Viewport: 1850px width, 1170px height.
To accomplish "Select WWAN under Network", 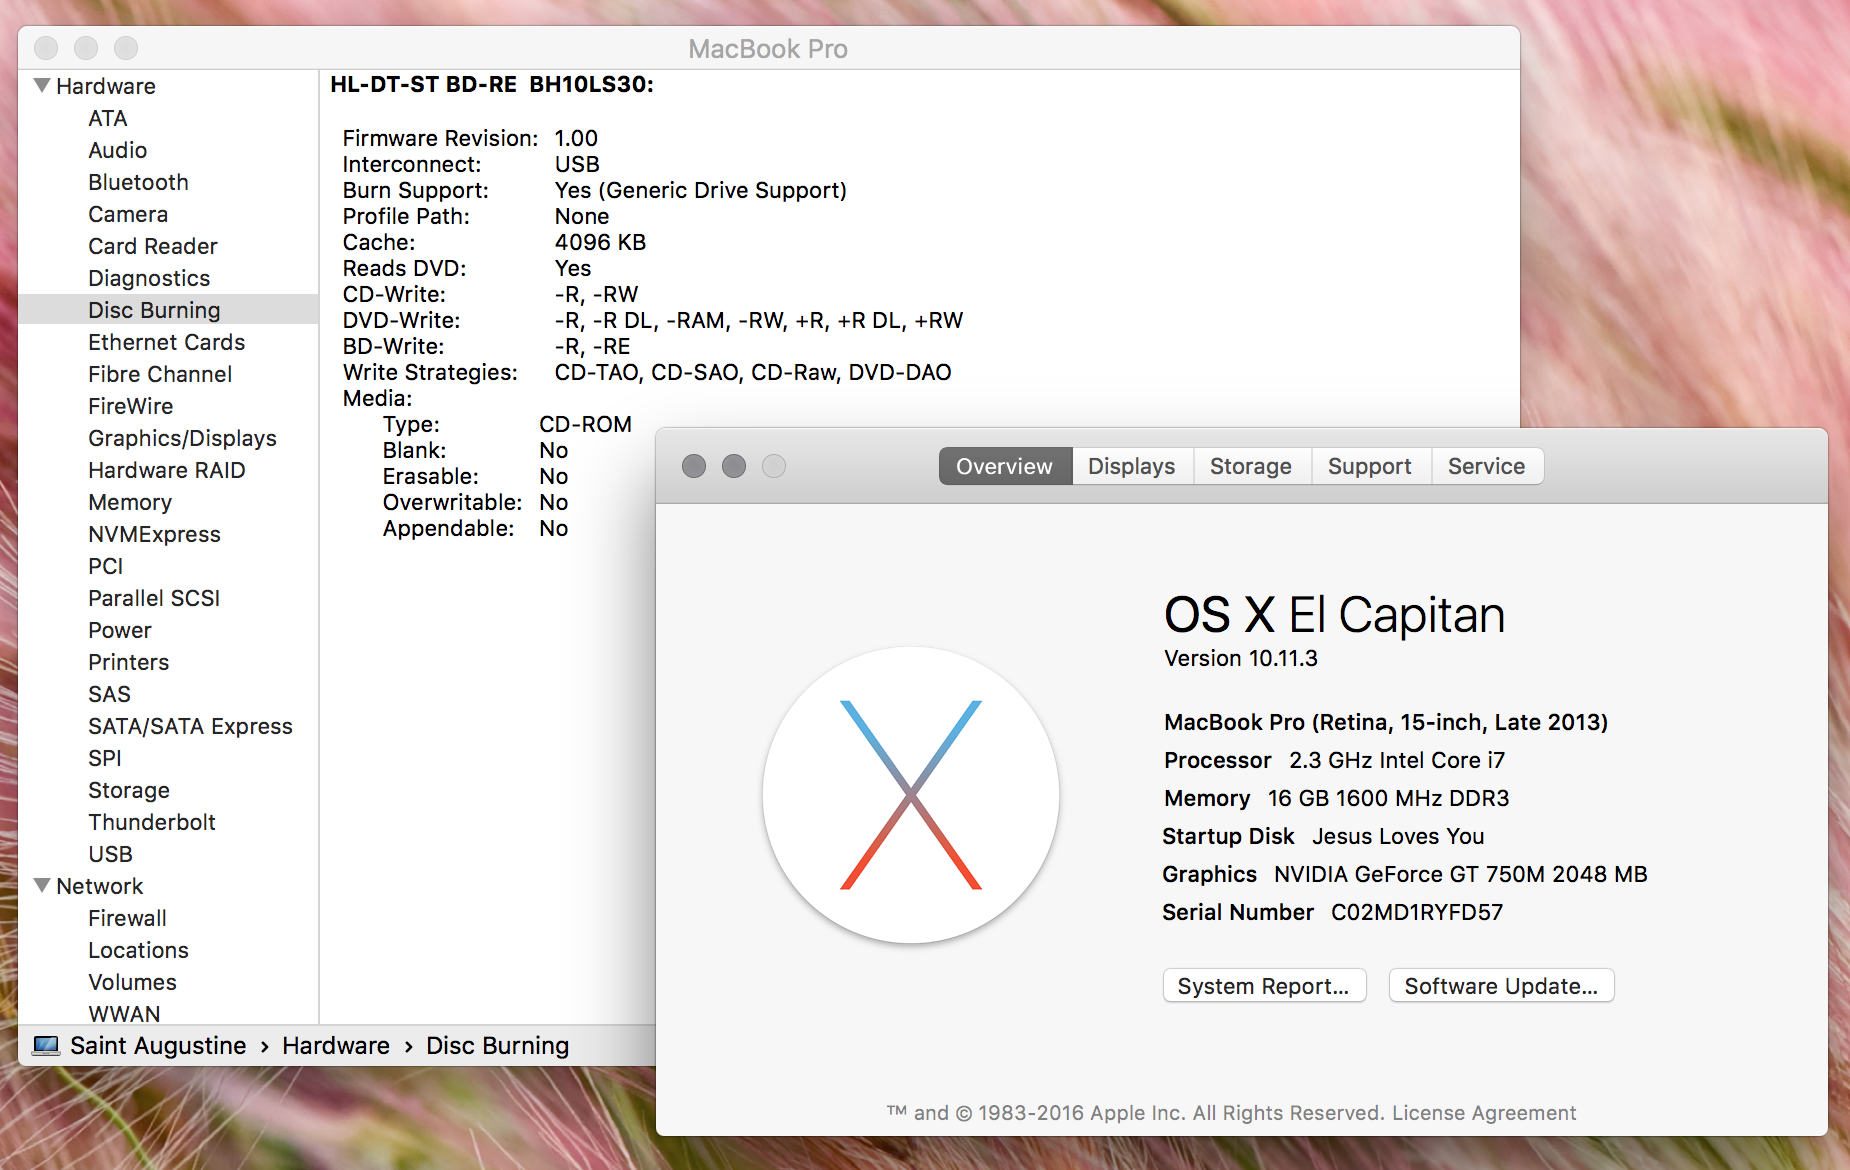I will pos(124,1013).
